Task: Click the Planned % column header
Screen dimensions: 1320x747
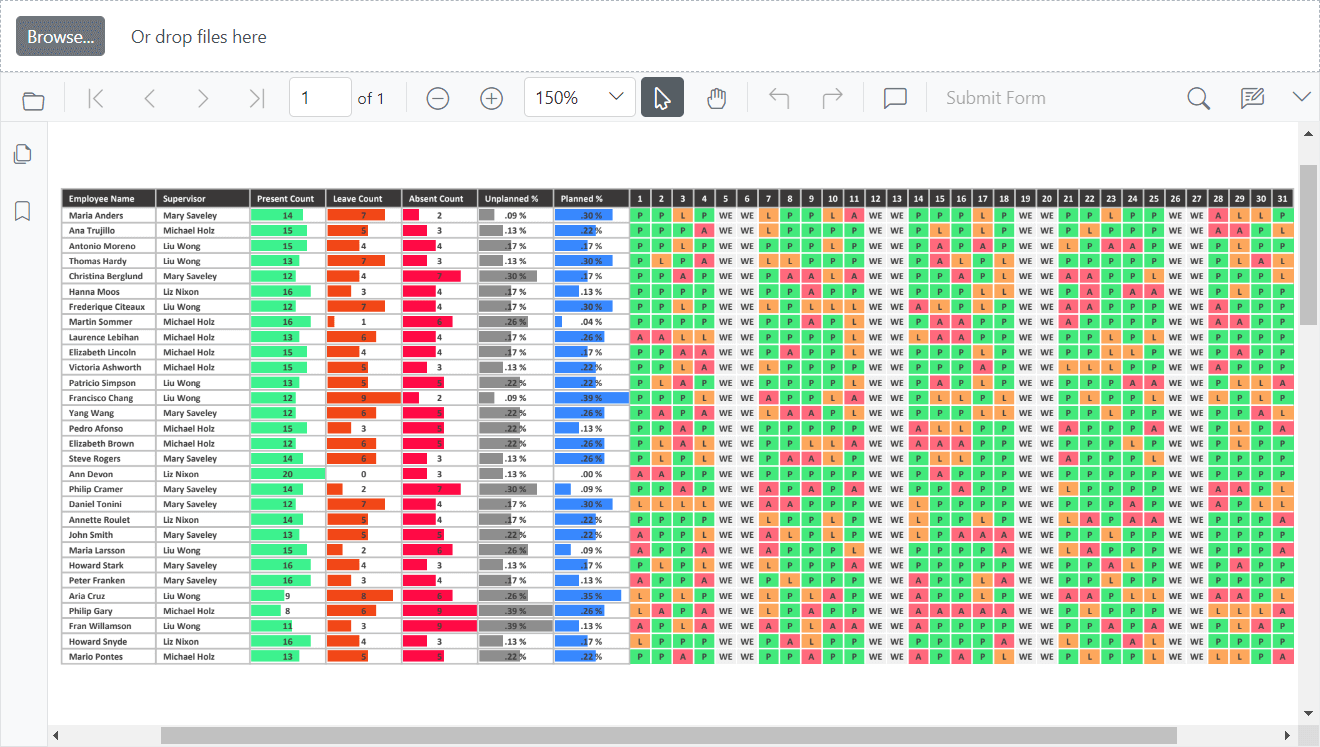Action: (592, 199)
